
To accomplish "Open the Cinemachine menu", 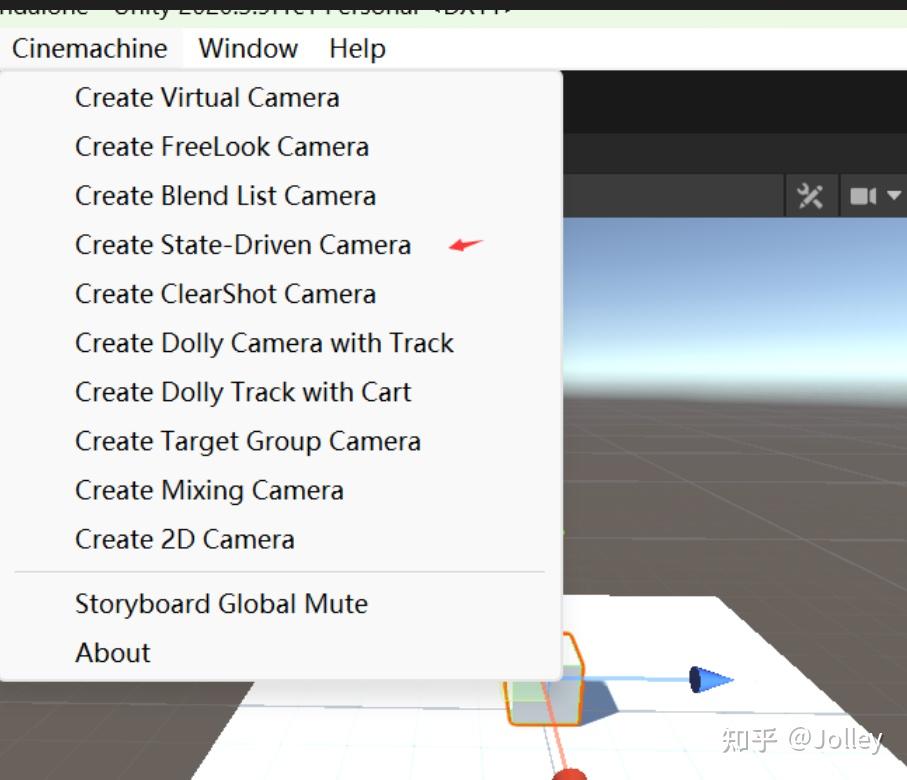I will tap(88, 48).
